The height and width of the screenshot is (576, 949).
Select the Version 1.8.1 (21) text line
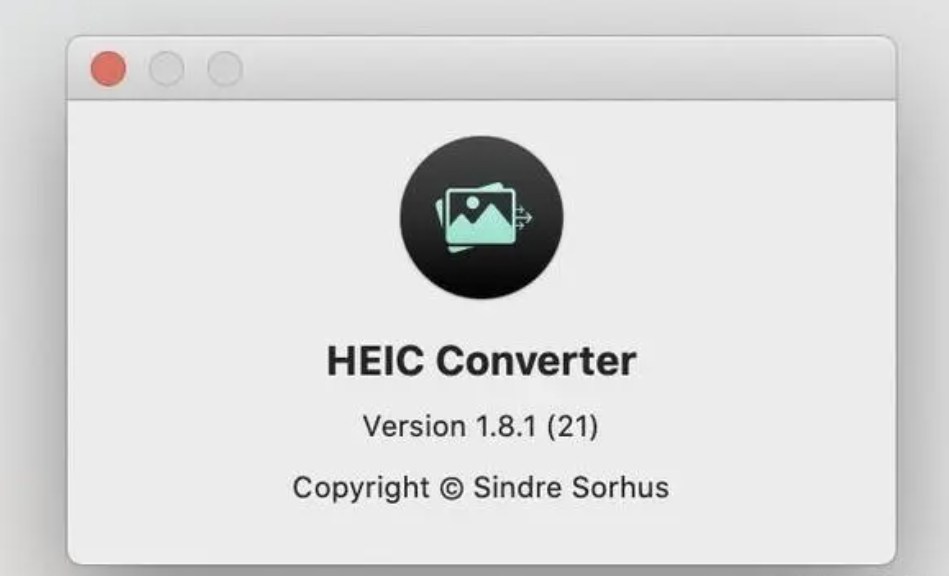481,427
